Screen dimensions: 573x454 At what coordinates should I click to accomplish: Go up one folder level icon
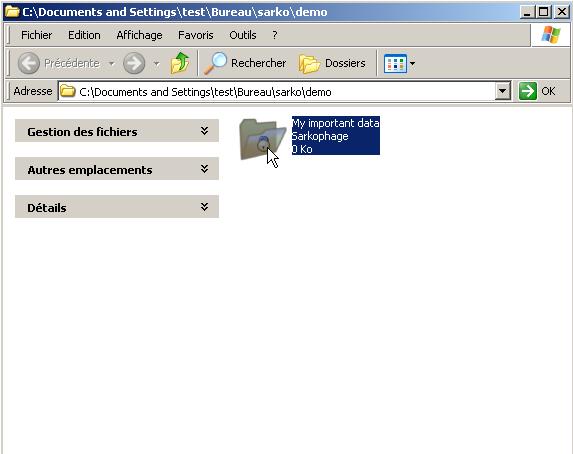180,63
